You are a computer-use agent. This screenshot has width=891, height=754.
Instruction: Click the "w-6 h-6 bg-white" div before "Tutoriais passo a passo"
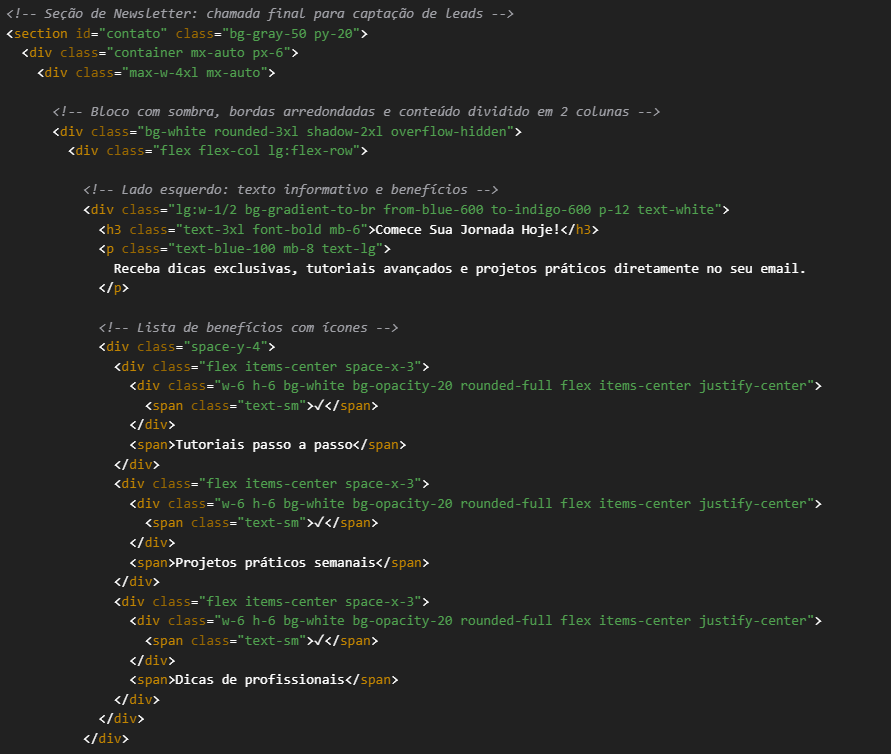[x=476, y=386]
